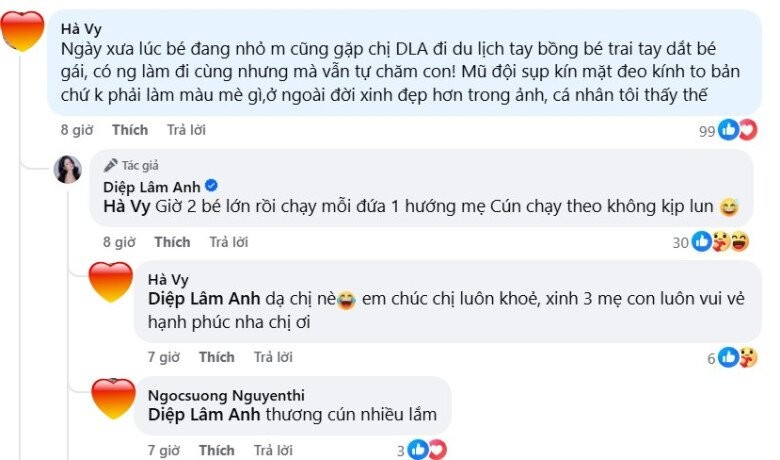Click the Hà Vy mention in Diệp Lâm Anh's reply
The image size is (780, 460).
click(125, 207)
